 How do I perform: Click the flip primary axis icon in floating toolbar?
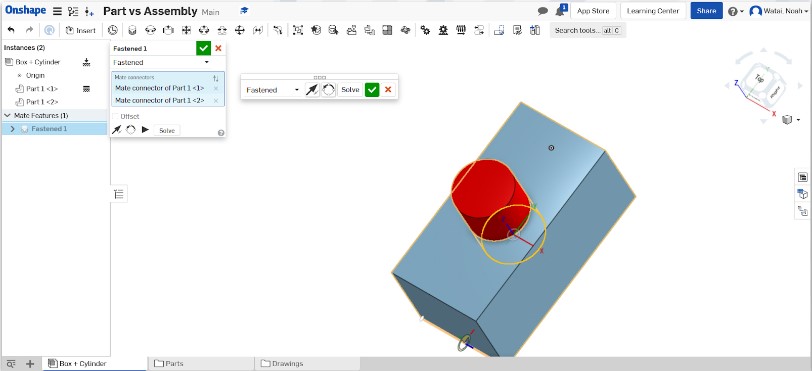click(311, 90)
